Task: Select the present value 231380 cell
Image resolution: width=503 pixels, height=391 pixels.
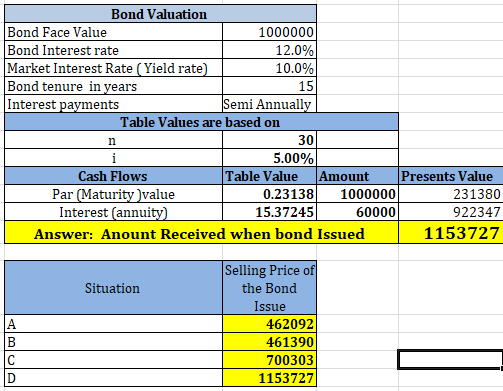Action: point(451,194)
